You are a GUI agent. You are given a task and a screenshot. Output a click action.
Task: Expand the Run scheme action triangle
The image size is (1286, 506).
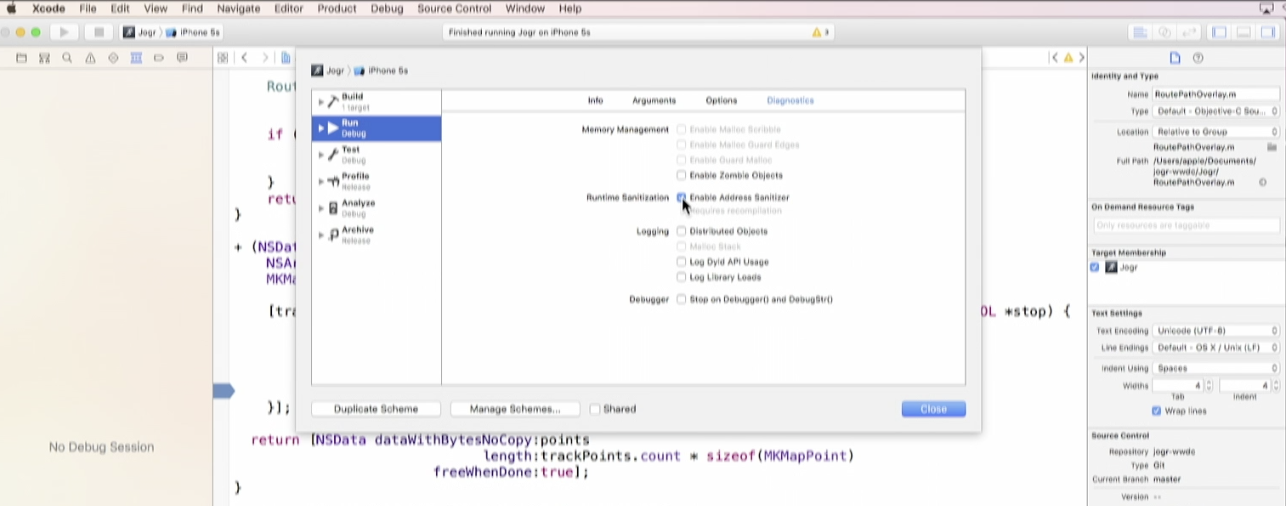tap(321, 128)
